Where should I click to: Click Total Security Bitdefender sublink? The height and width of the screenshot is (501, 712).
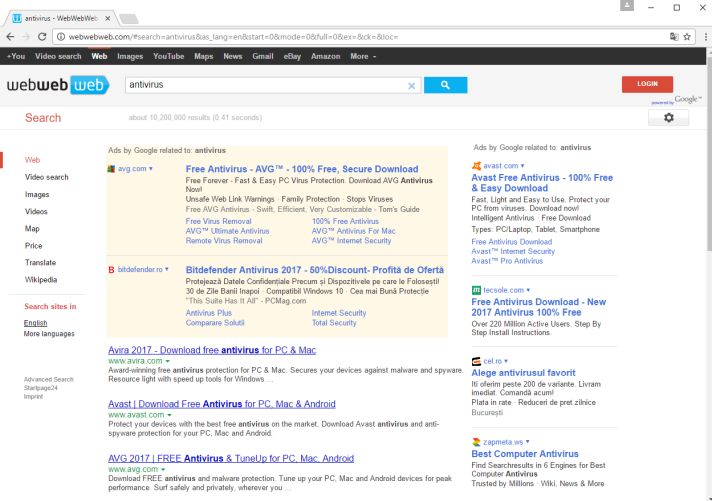[x=334, y=323]
